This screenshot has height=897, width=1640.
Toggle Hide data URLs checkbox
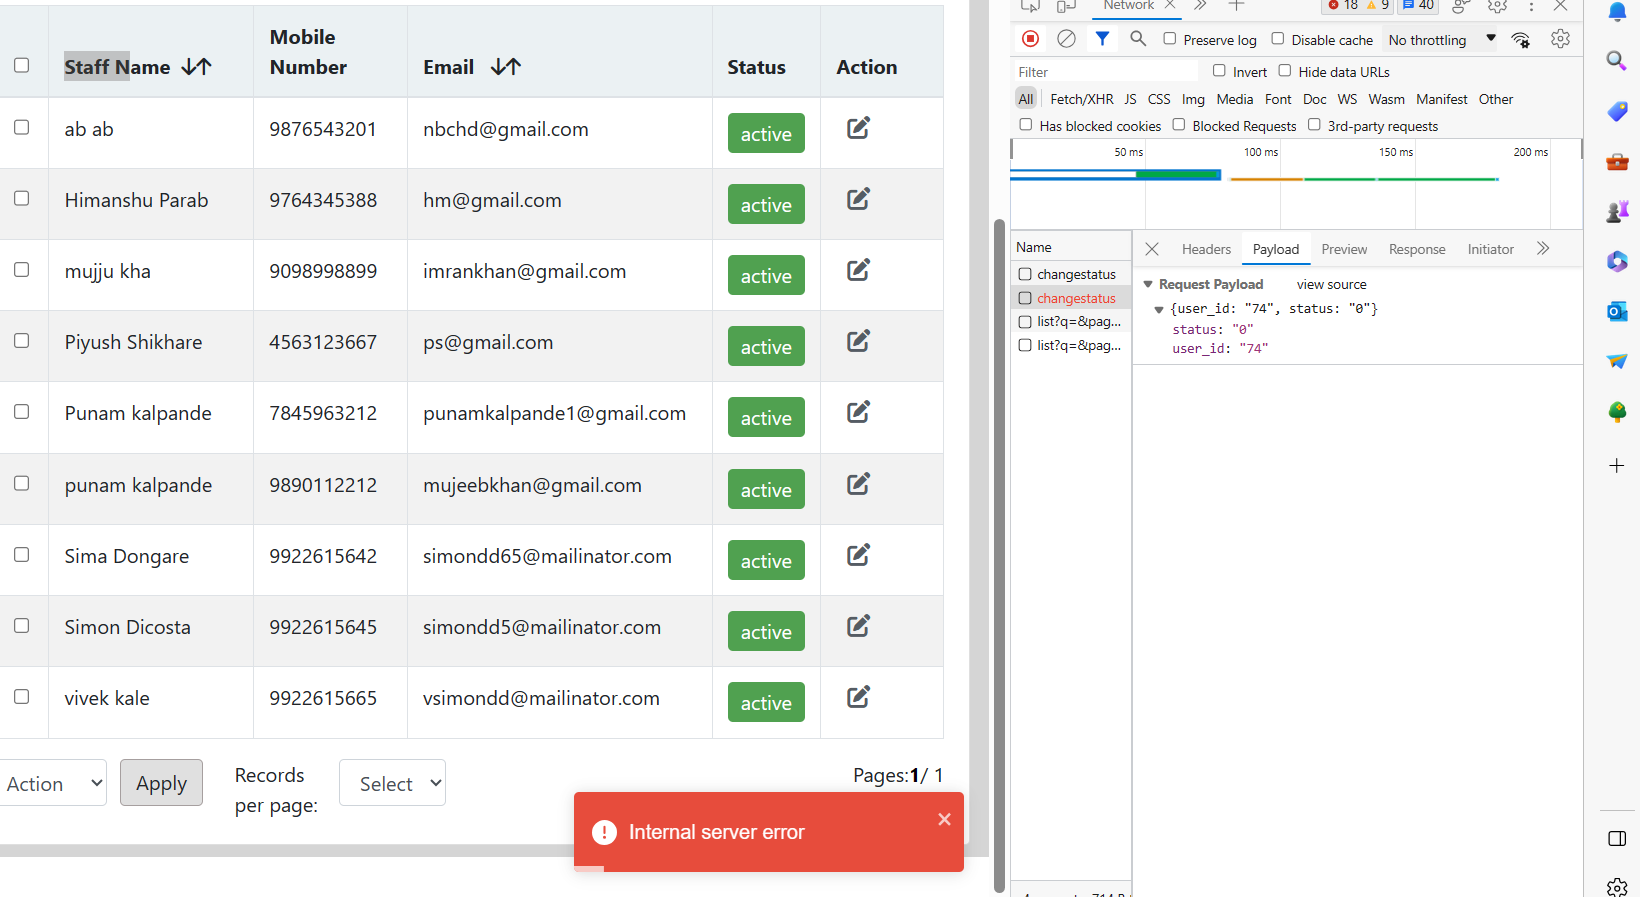pos(1285,71)
